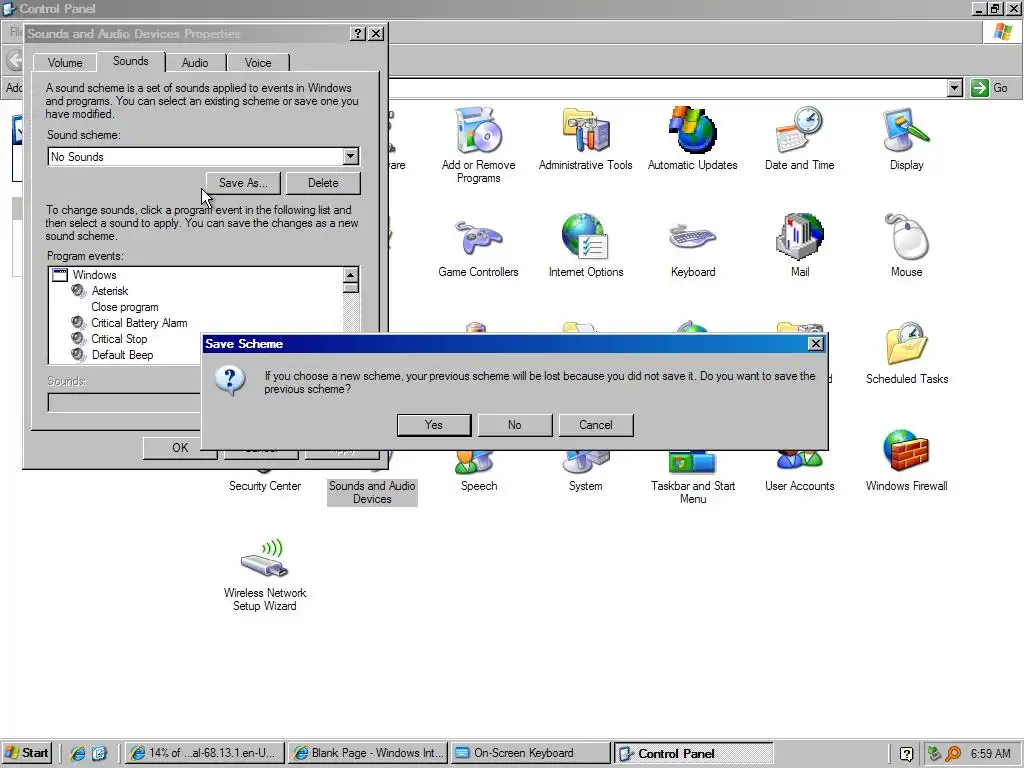Select System item label

(585, 486)
